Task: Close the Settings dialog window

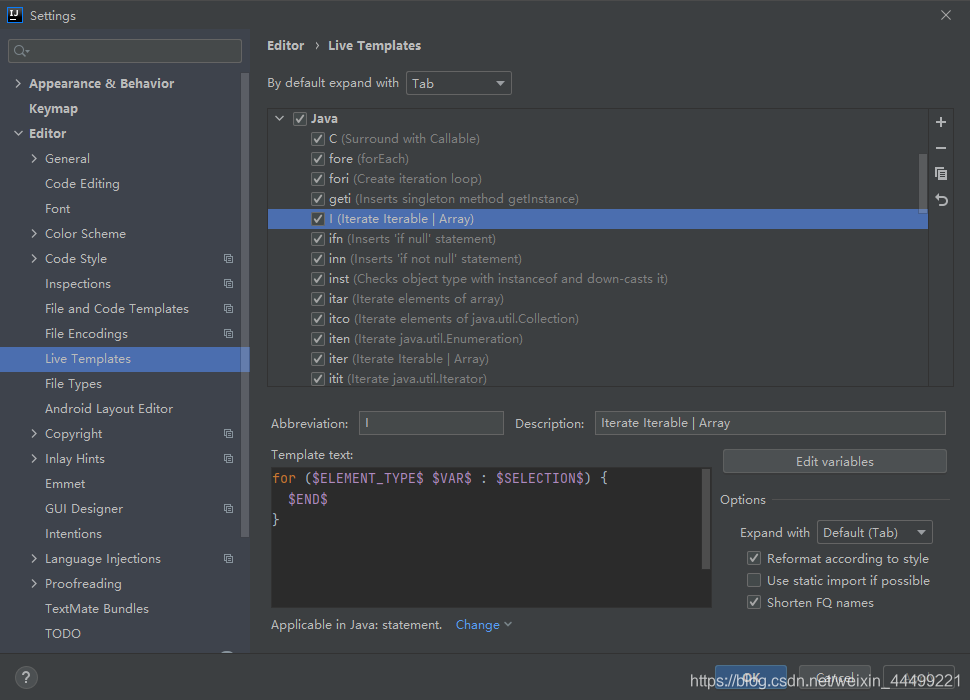Action: (x=946, y=15)
